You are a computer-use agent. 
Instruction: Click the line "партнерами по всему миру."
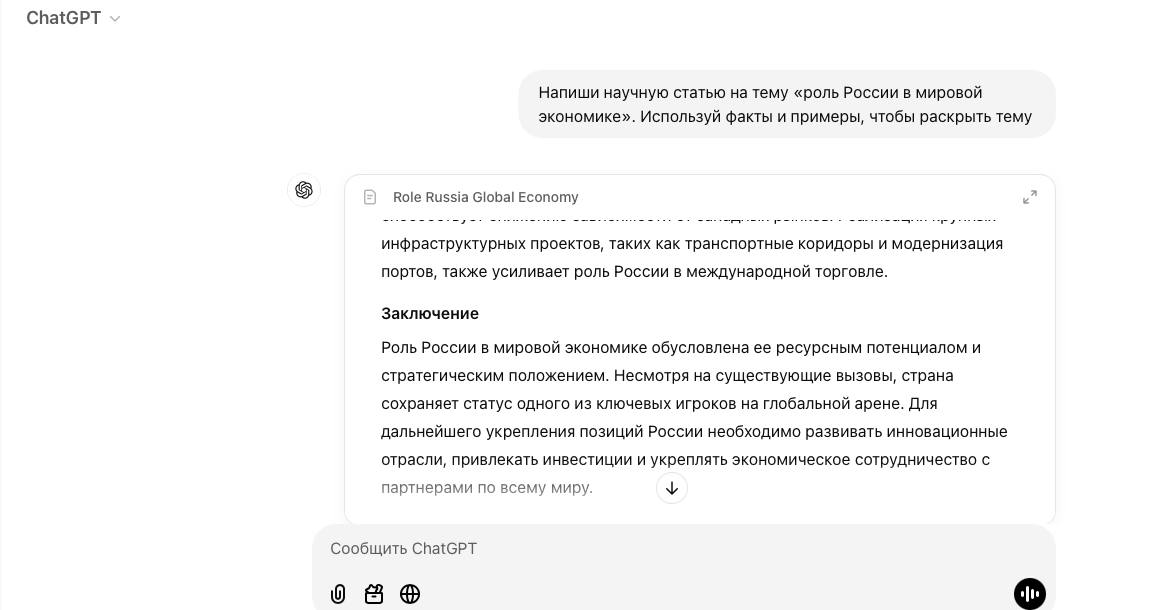(x=487, y=488)
